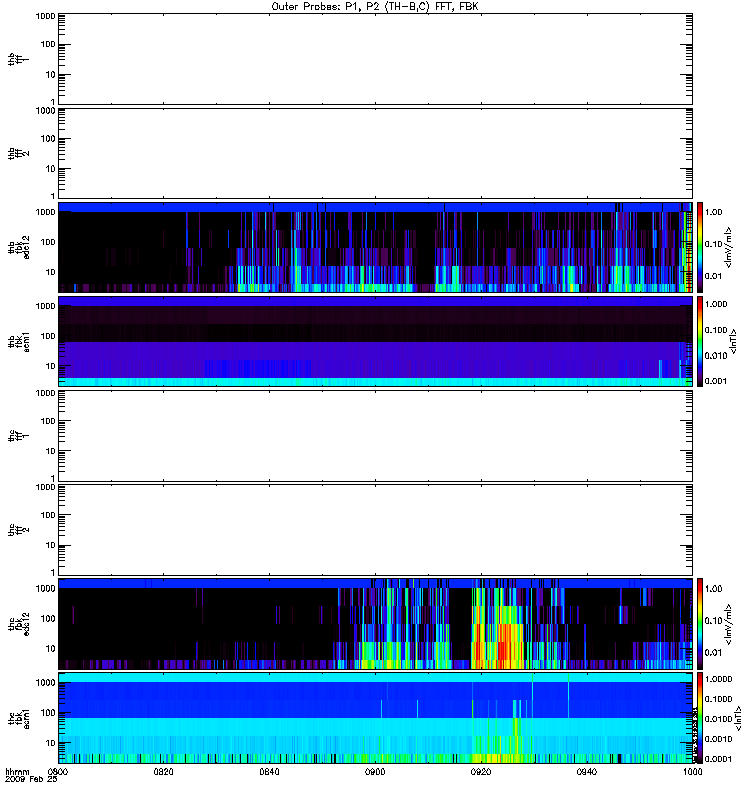Click the <|nT|> unit label beside thc scm1 color bar
Image resolution: width=750 pixels, height=800 pixels.
(738, 718)
